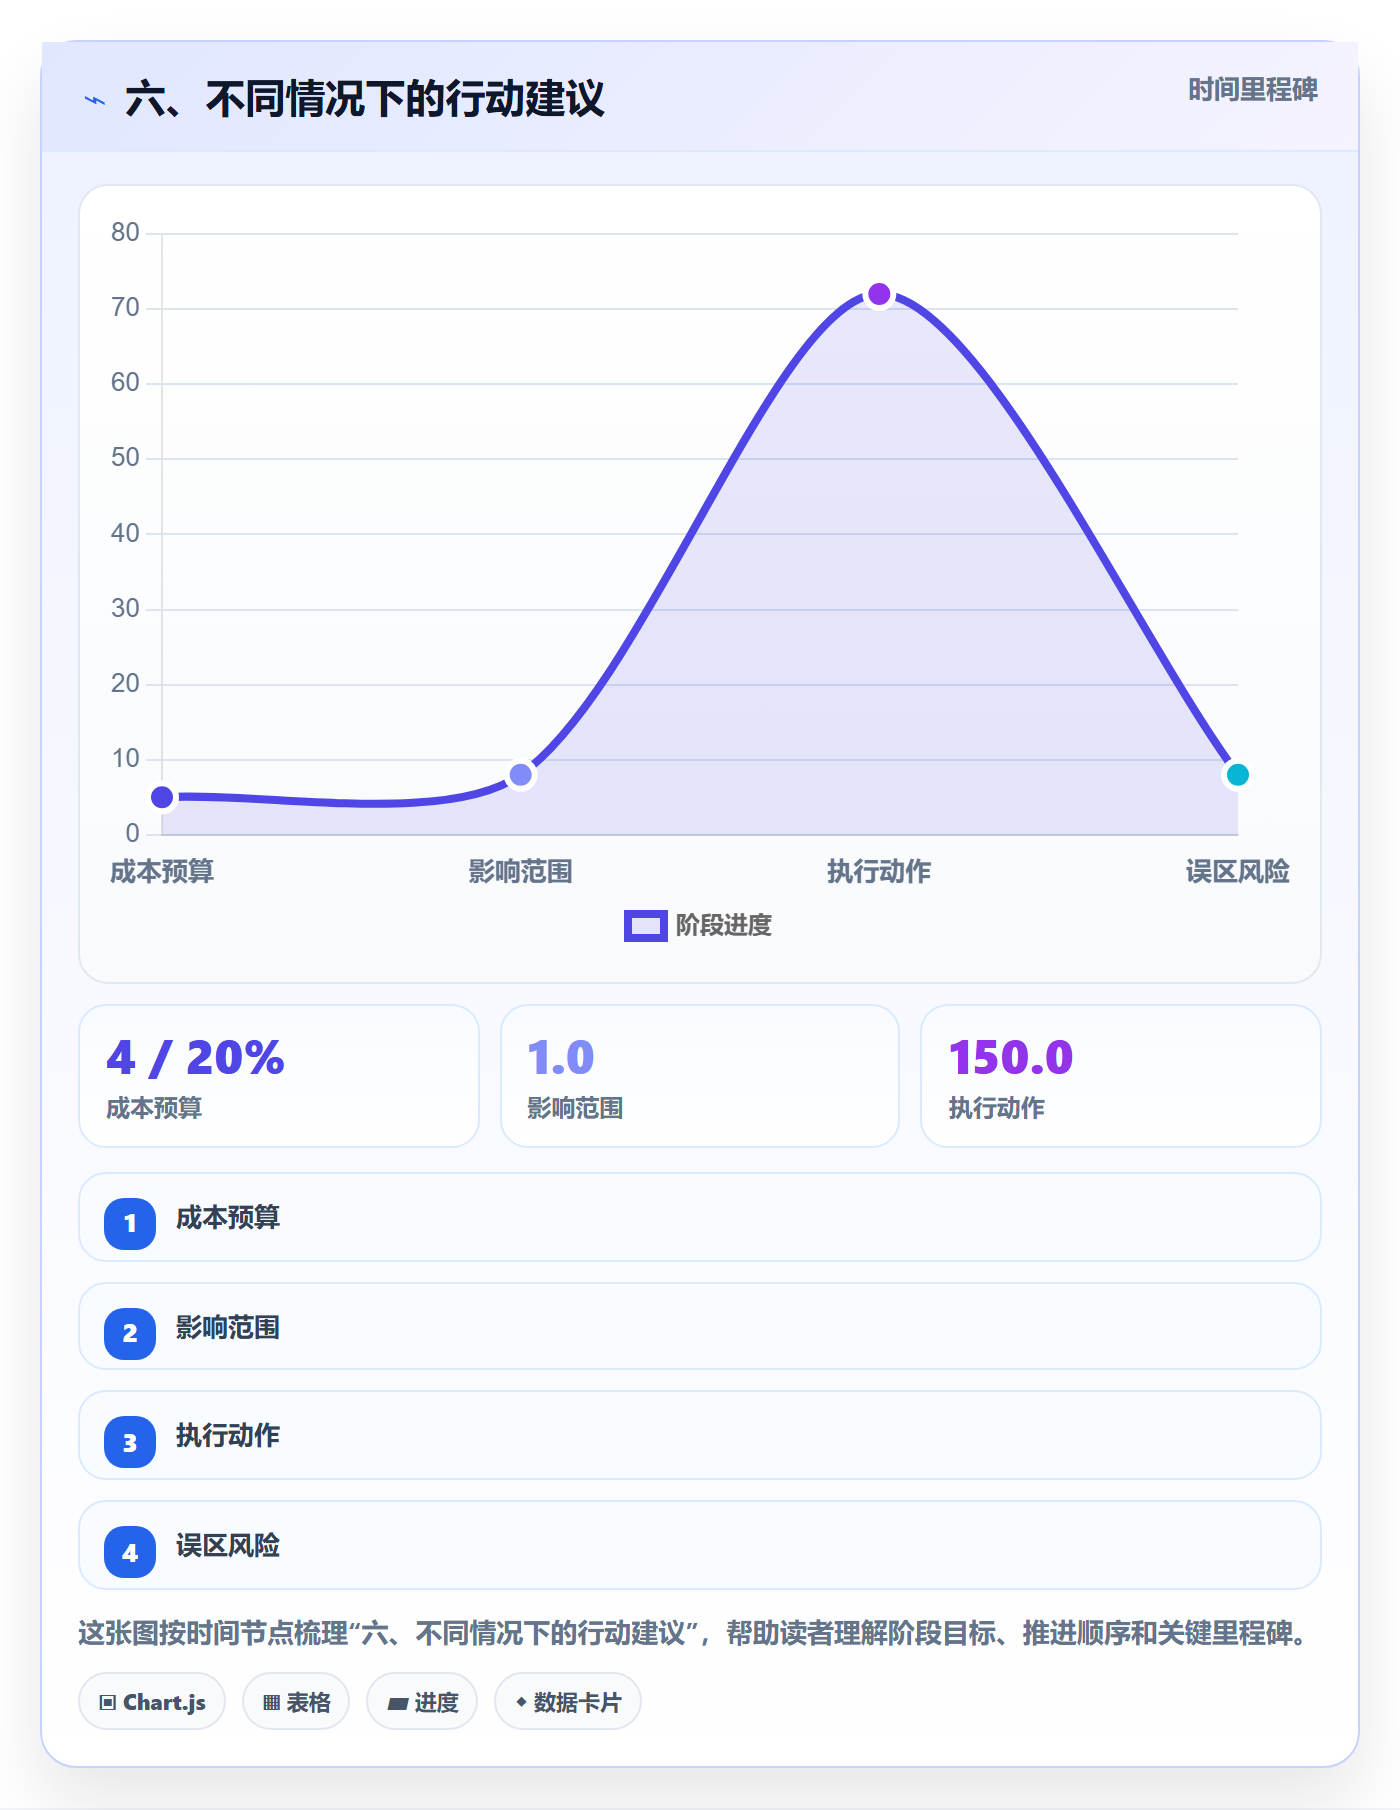
Task: Click the 成本预算 x-axis label under the chart
Action: (162, 872)
